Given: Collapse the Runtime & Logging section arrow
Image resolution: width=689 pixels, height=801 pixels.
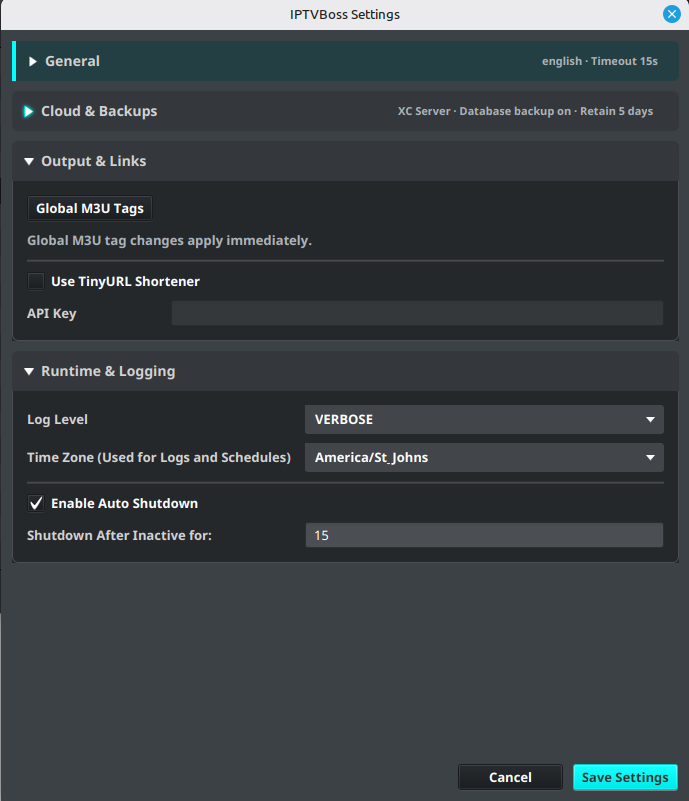Looking at the screenshot, I should point(29,371).
